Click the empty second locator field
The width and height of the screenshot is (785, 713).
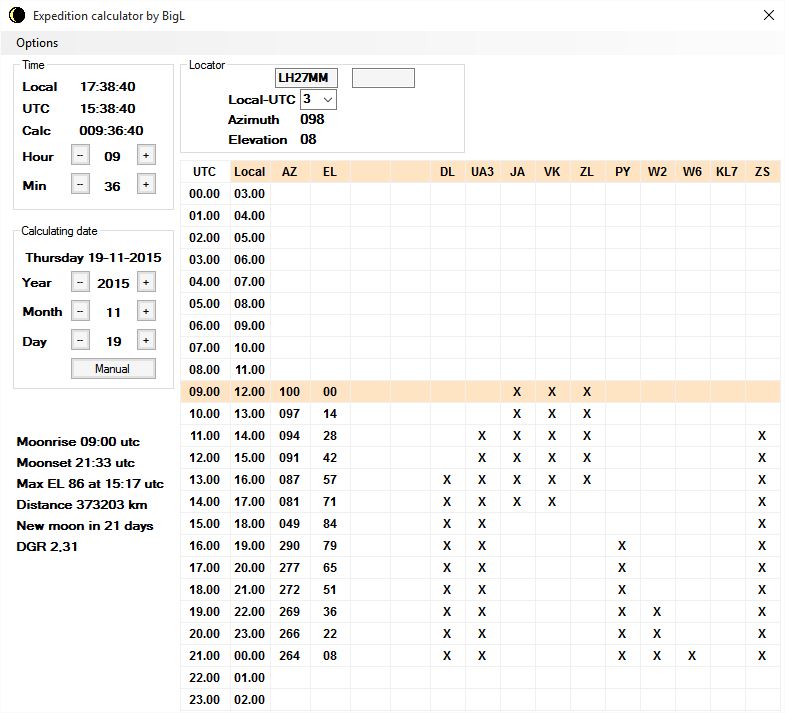(x=383, y=78)
